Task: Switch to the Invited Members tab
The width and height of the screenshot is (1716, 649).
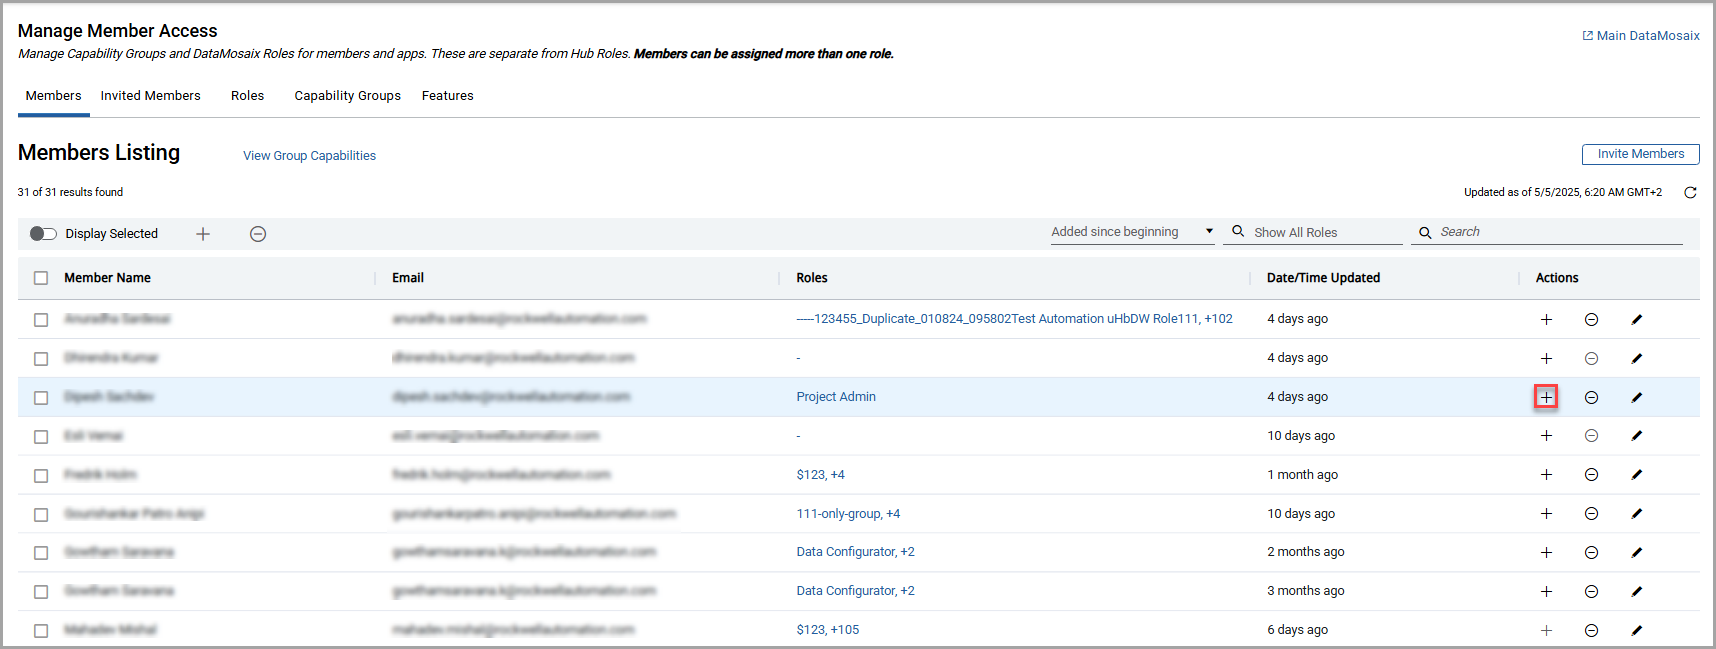Action: pyautogui.click(x=150, y=96)
